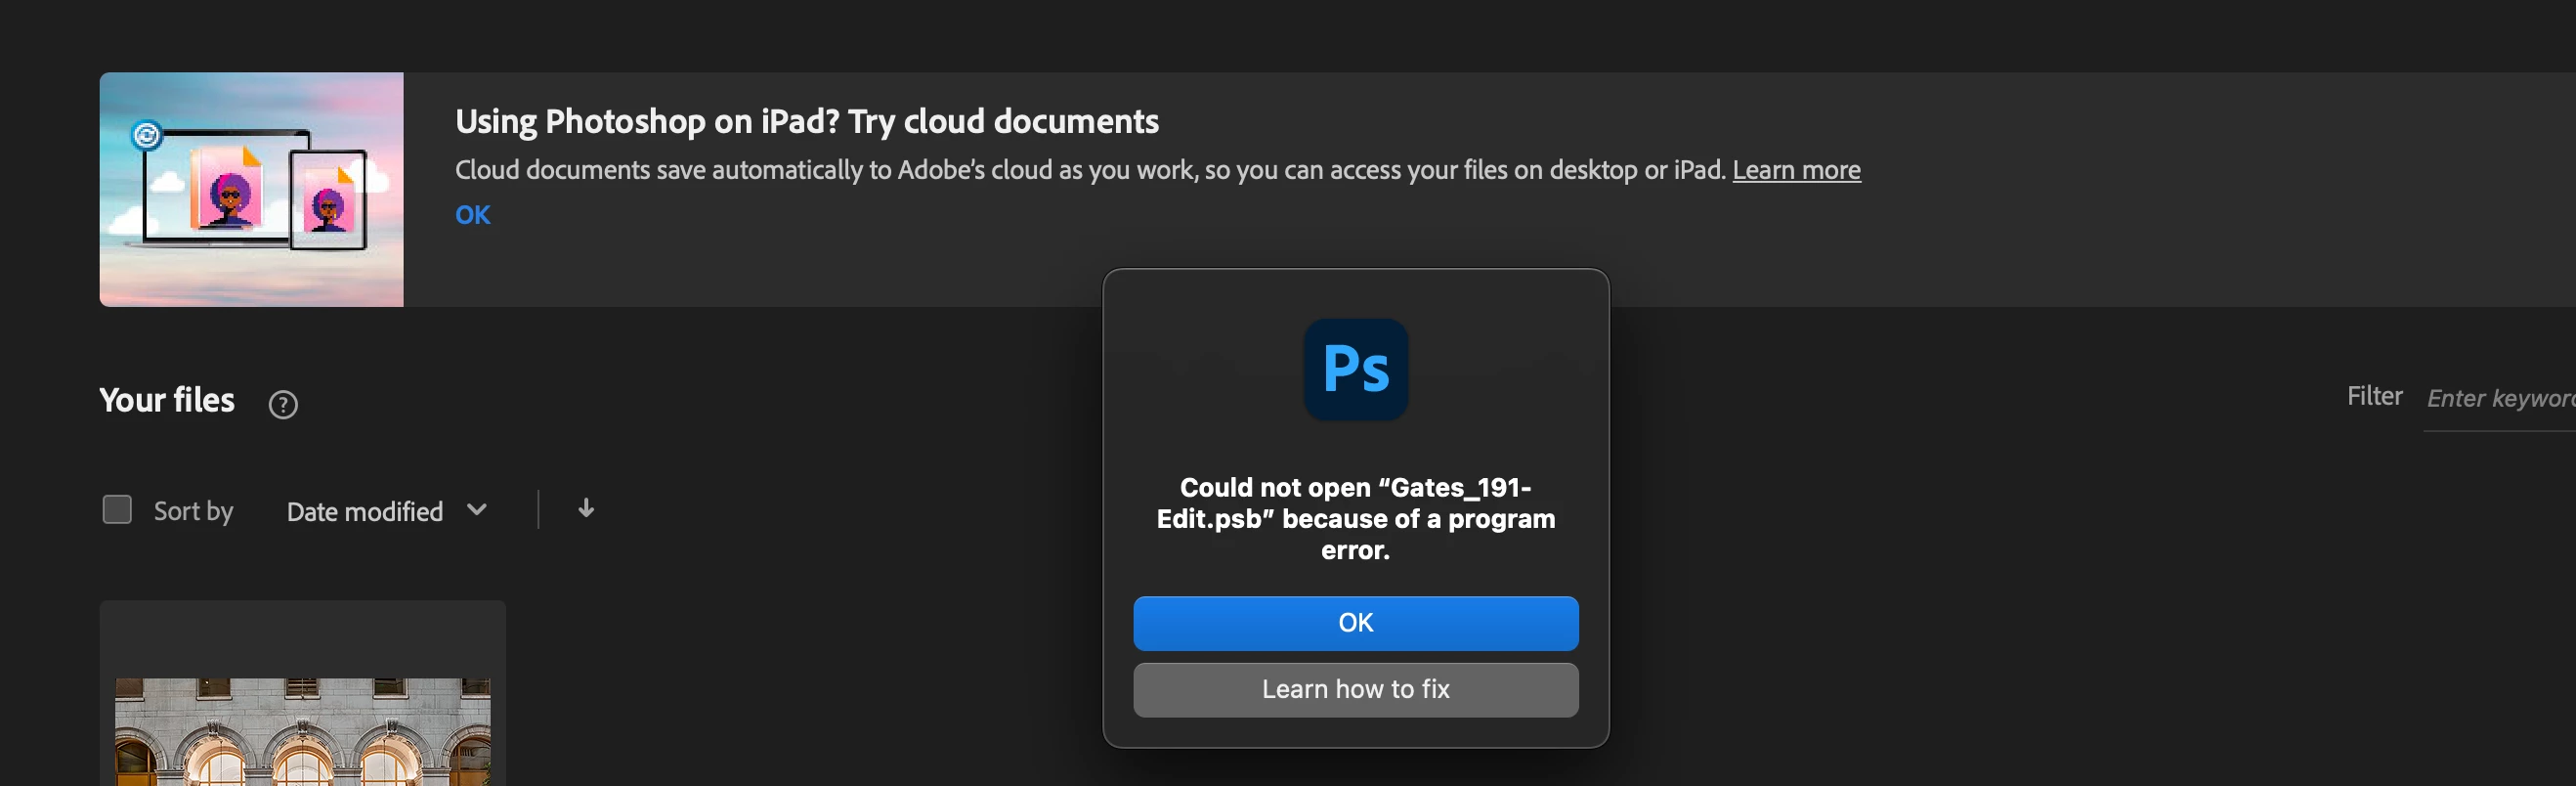Click the cloud documents banner illustration

[x=251, y=189]
